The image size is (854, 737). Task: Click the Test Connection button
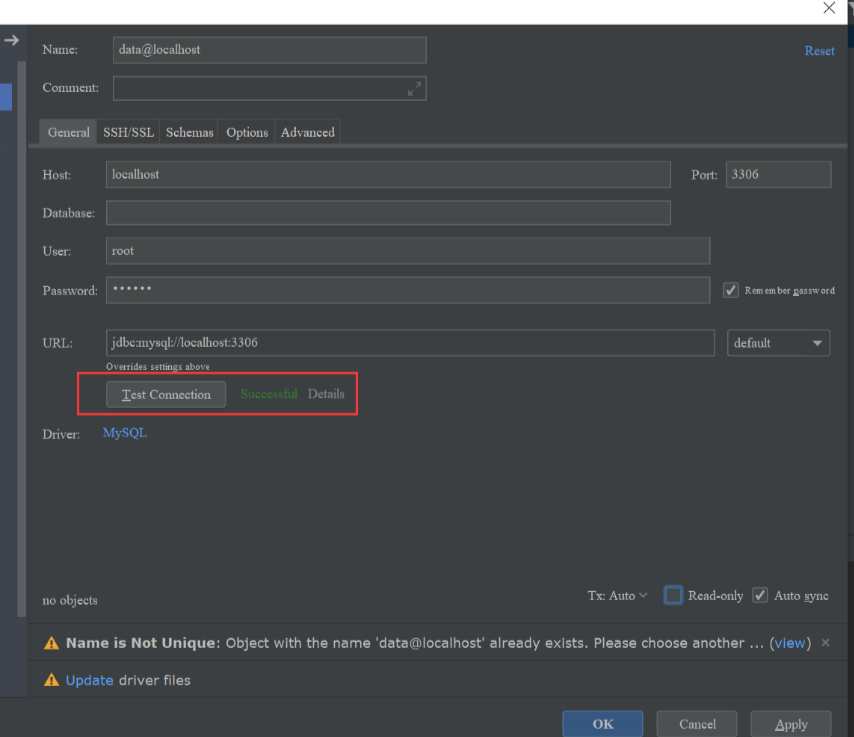(166, 394)
